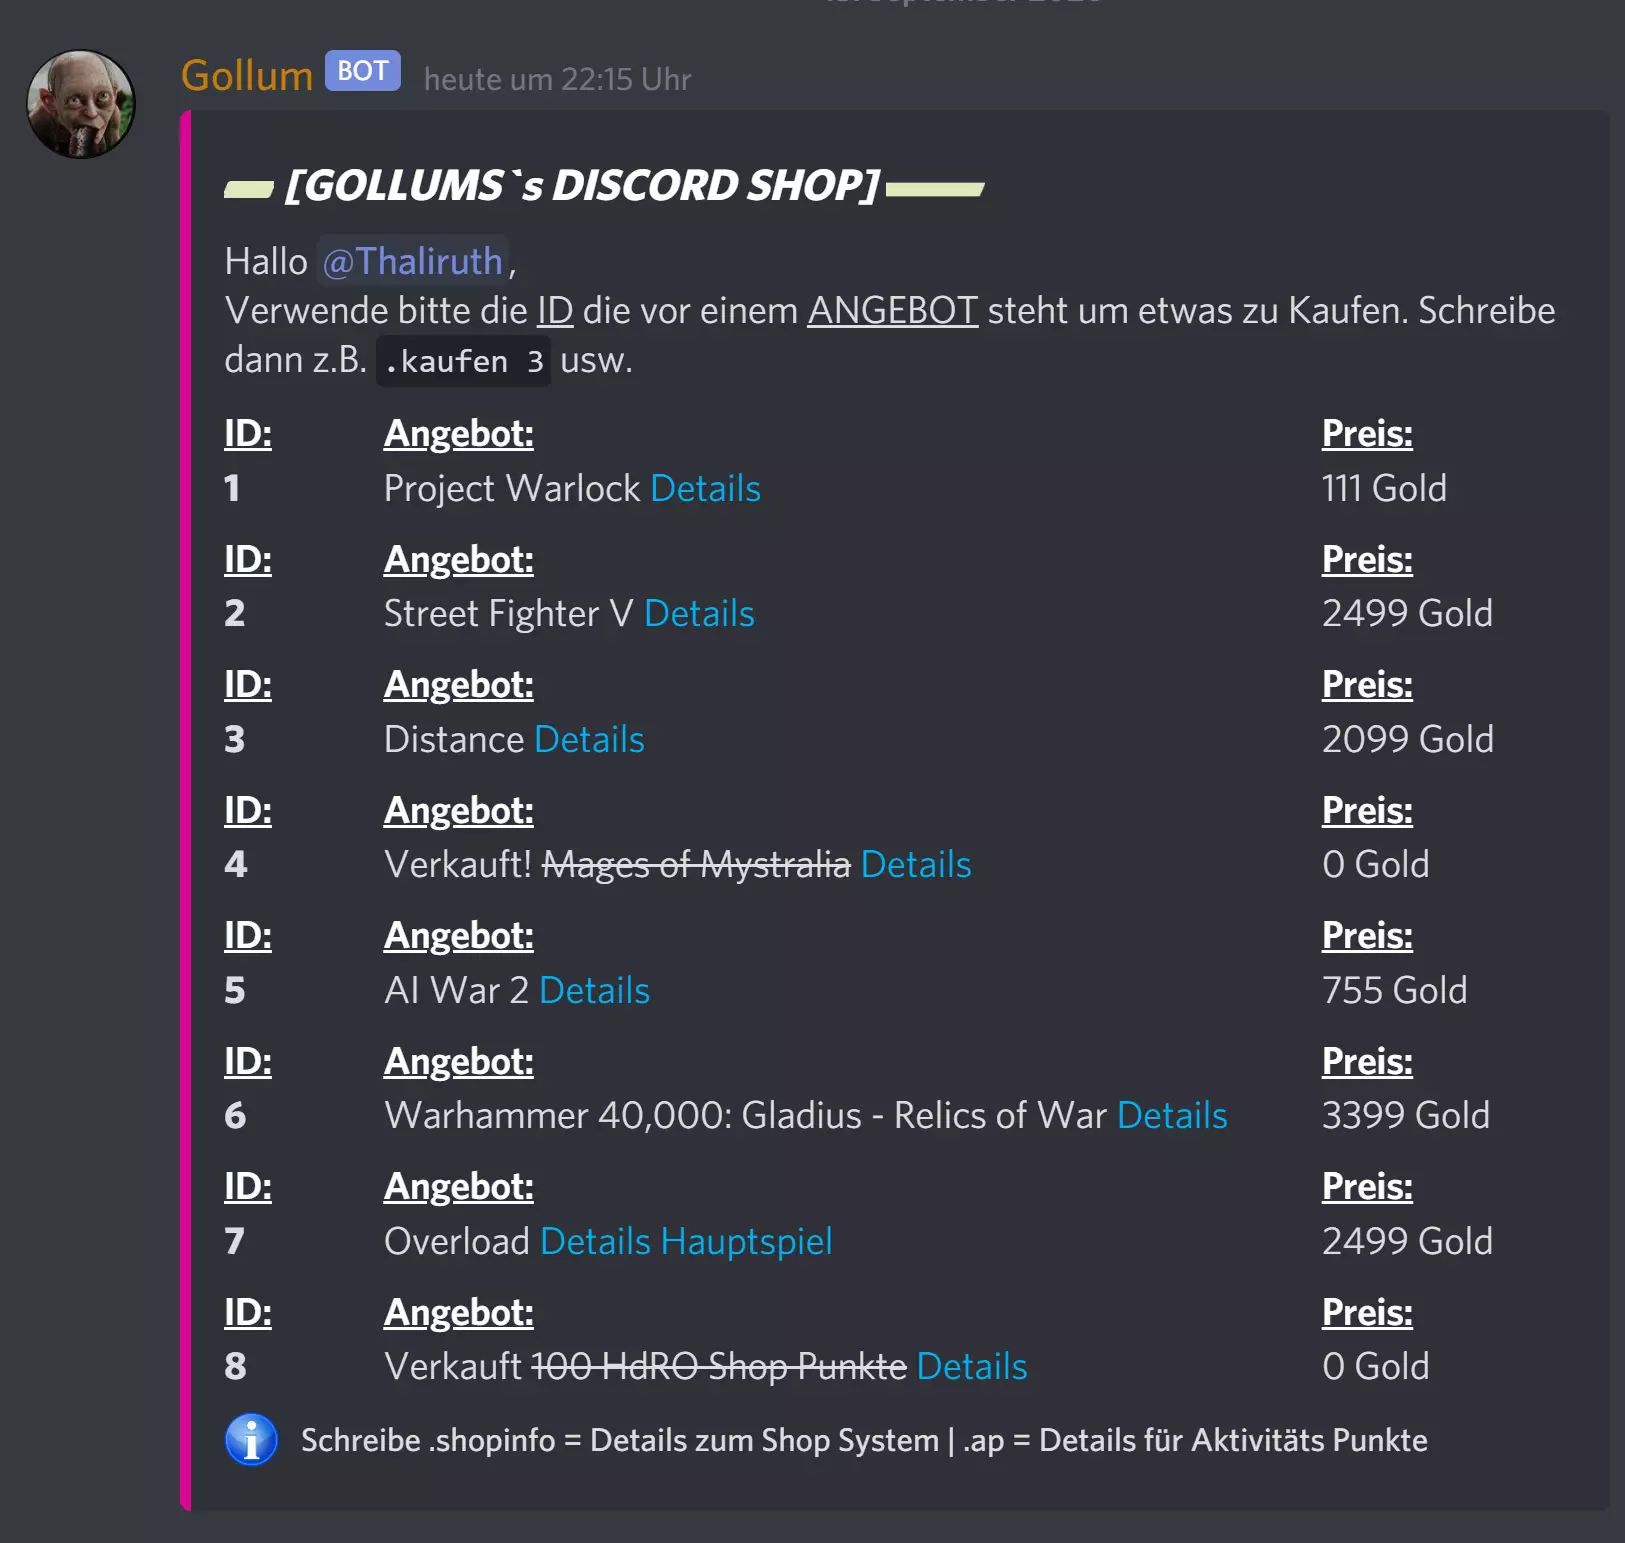The width and height of the screenshot is (1625, 1543).
Task: Open Details link for Street Fighter V
Action: tap(699, 613)
